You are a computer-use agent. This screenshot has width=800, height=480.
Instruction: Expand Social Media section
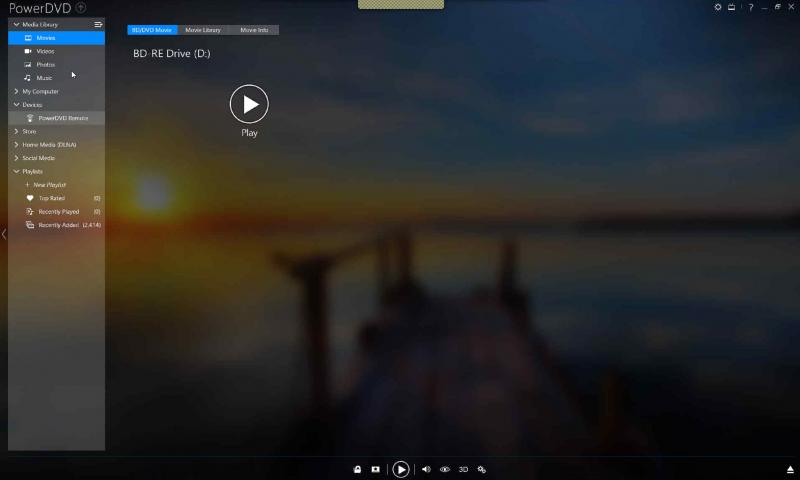tap(16, 158)
